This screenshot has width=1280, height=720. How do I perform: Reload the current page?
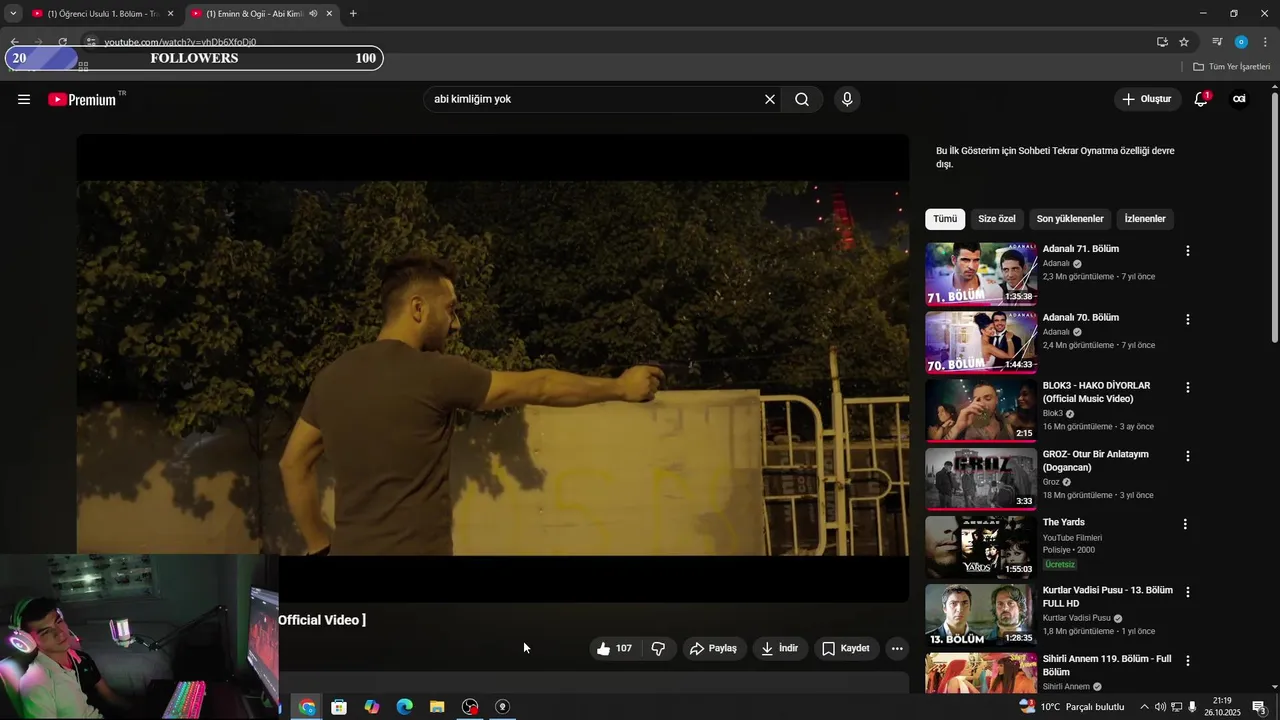point(62,42)
